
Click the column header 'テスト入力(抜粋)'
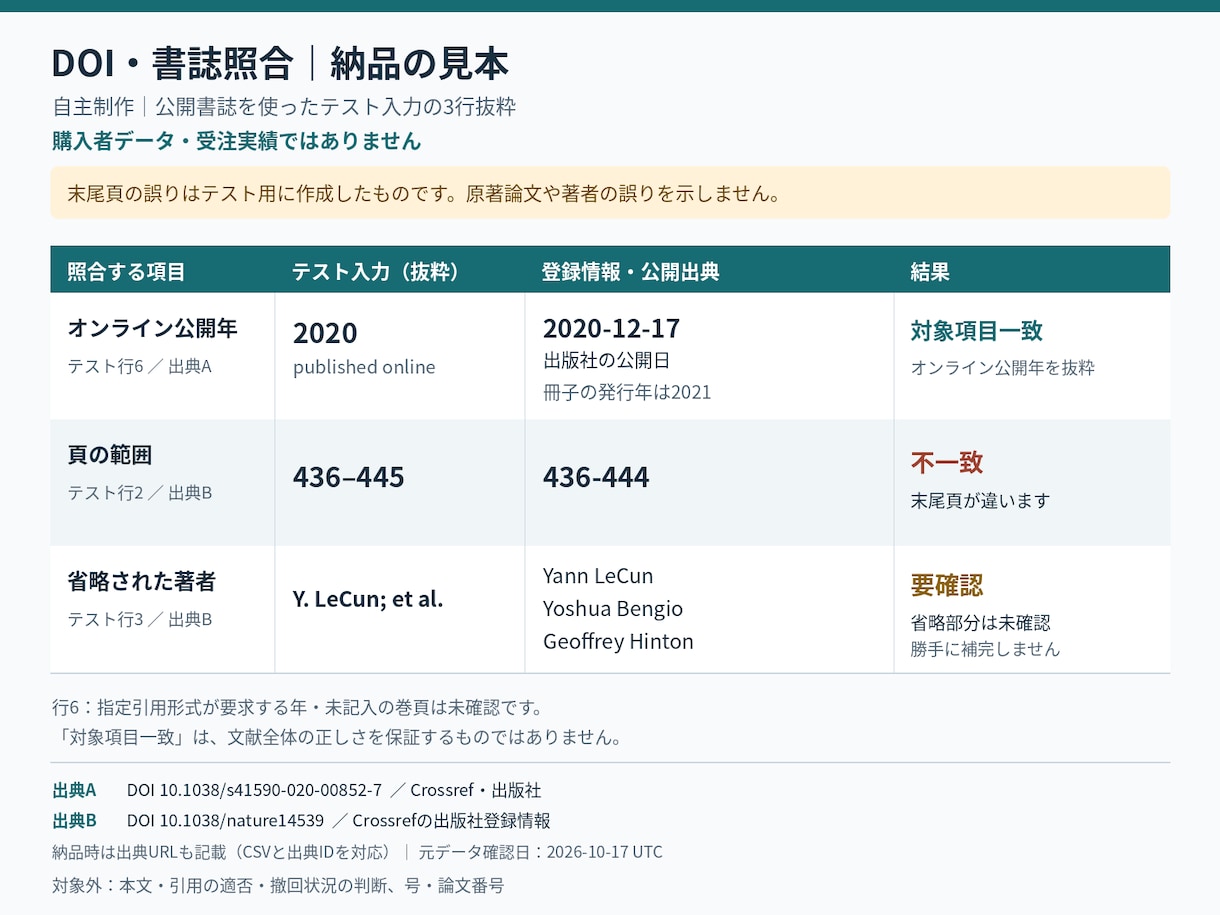coord(375,272)
